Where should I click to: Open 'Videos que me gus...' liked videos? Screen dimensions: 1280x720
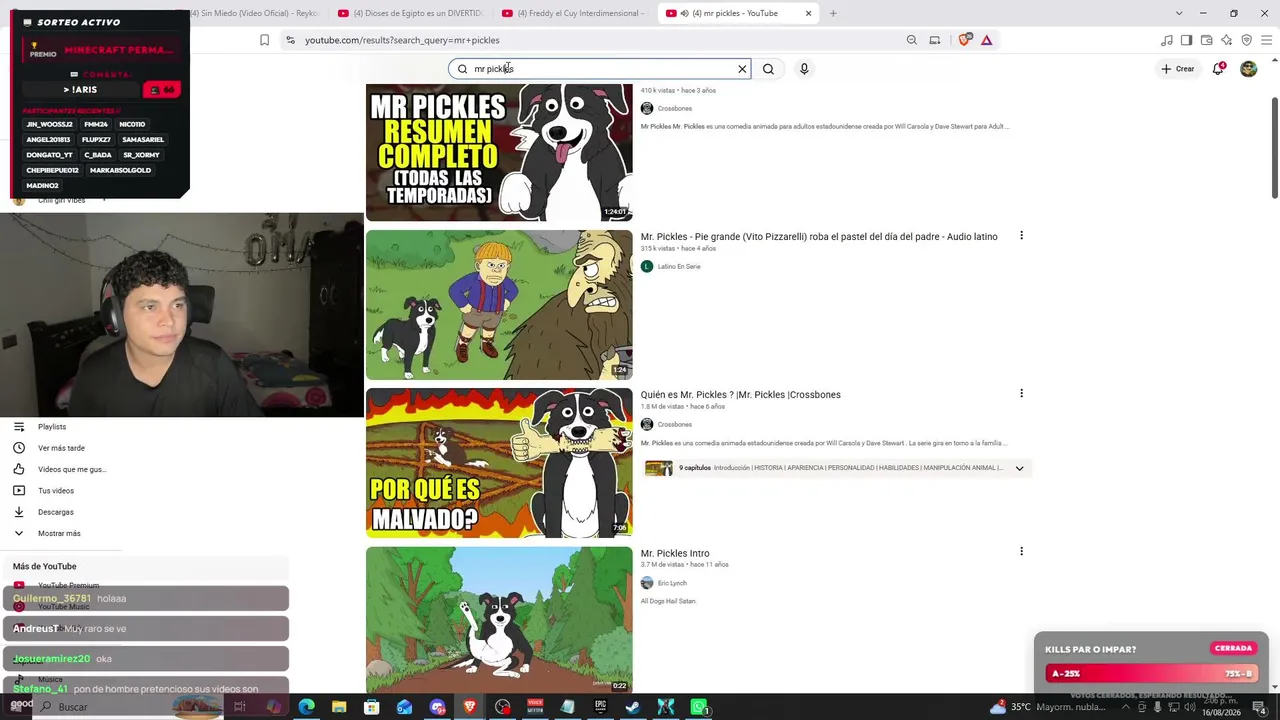pyautogui.click(x=71, y=470)
